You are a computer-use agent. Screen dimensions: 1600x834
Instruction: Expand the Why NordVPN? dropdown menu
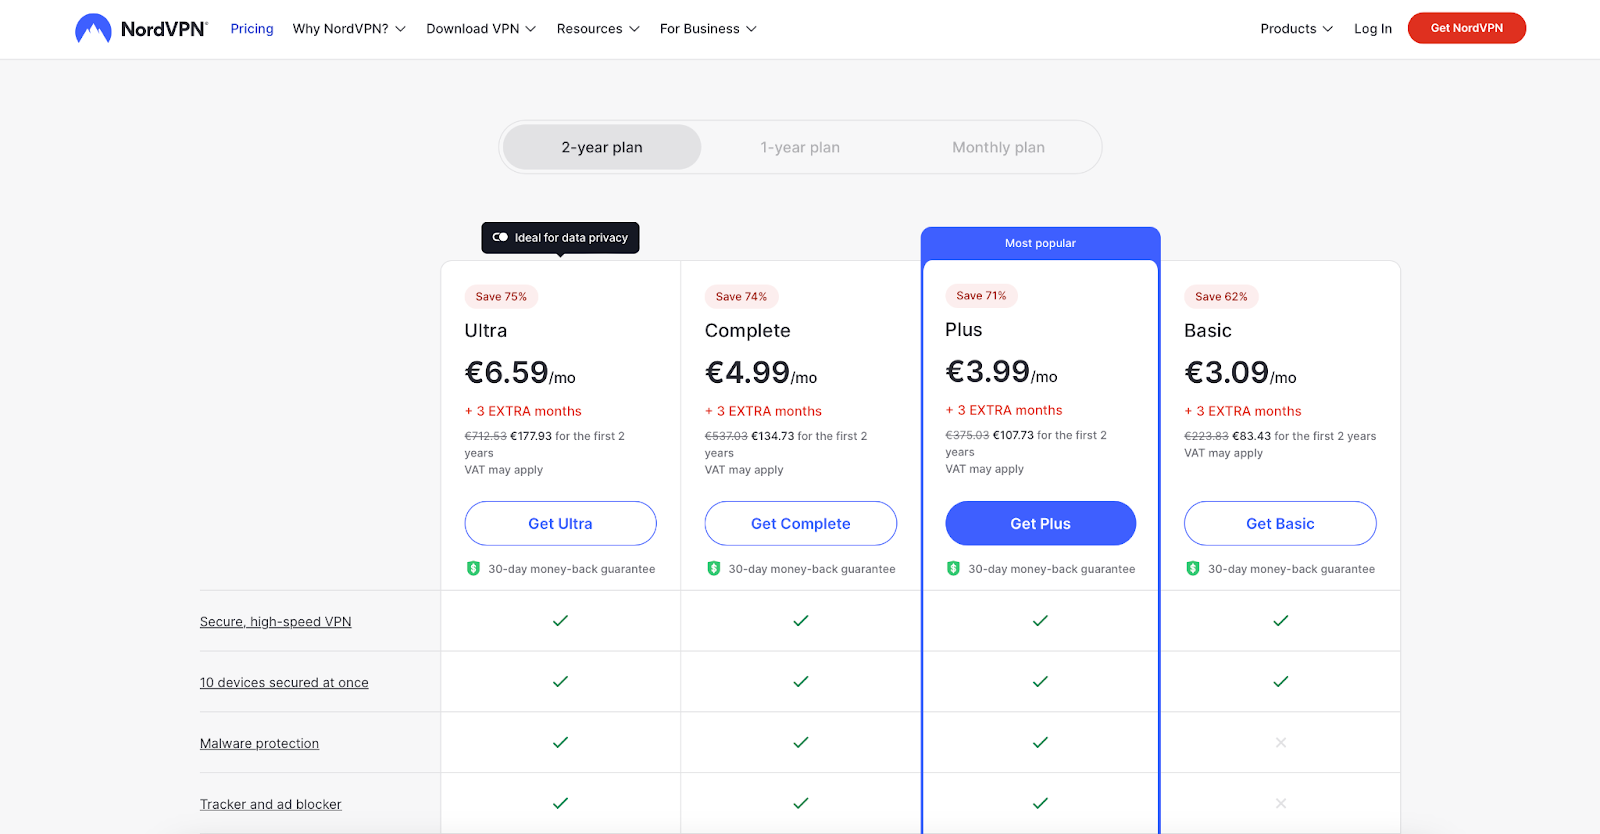349,29
